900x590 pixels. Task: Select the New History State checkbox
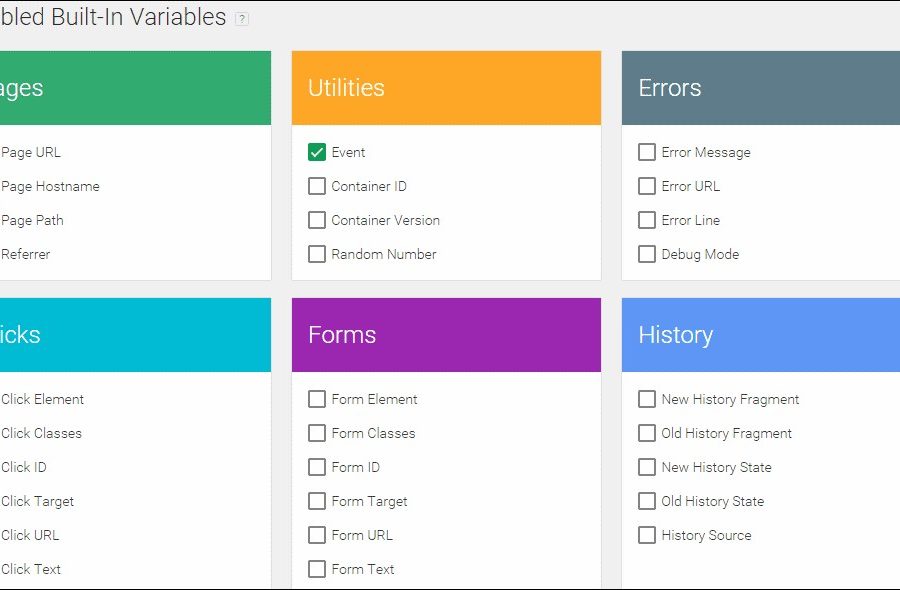[x=647, y=467]
